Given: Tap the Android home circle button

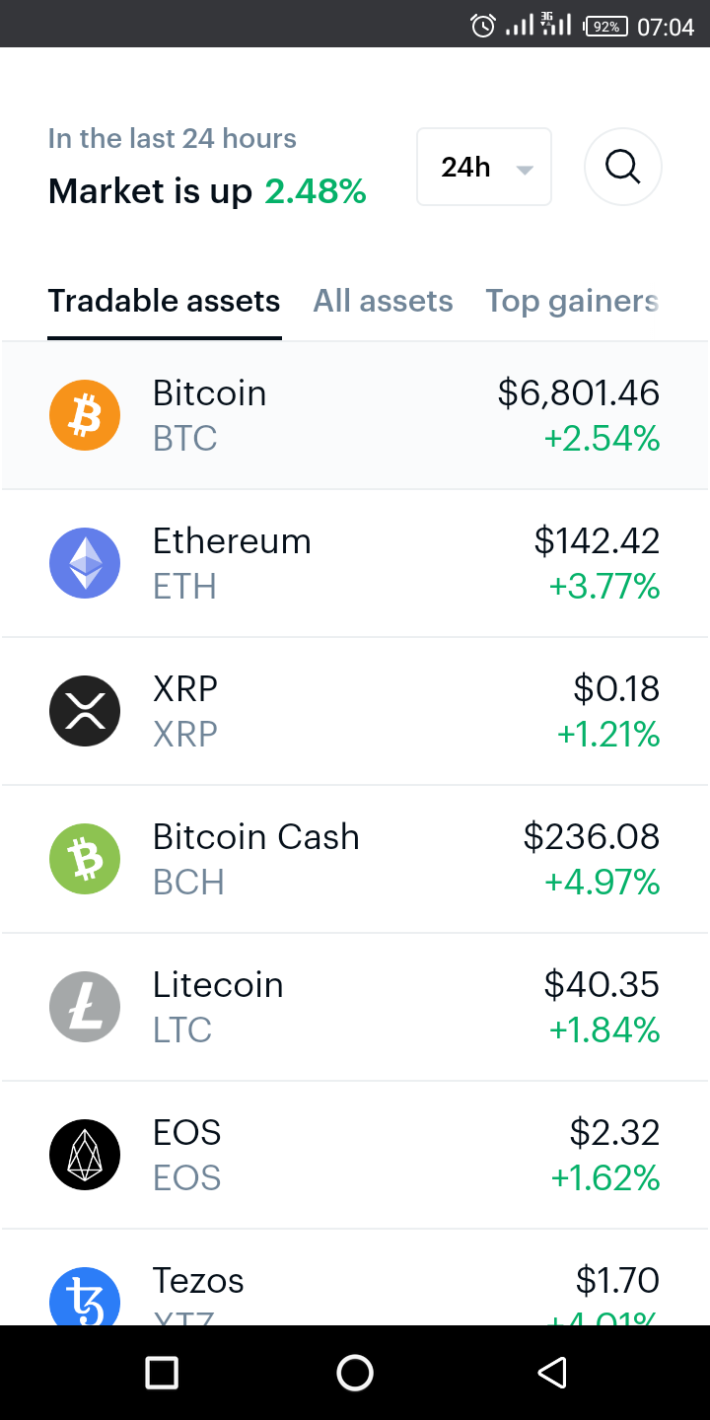Looking at the screenshot, I should click(x=355, y=1372).
